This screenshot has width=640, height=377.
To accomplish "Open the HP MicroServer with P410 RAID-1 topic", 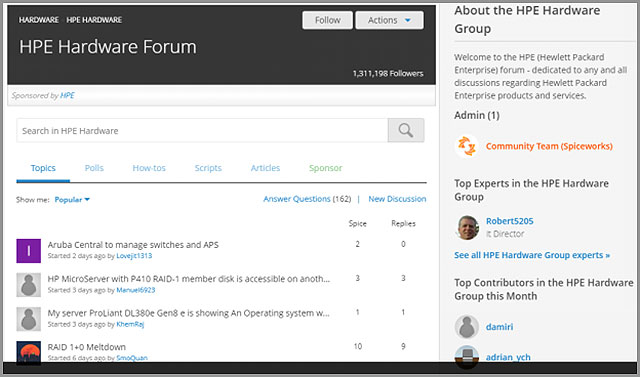I will point(189,279).
